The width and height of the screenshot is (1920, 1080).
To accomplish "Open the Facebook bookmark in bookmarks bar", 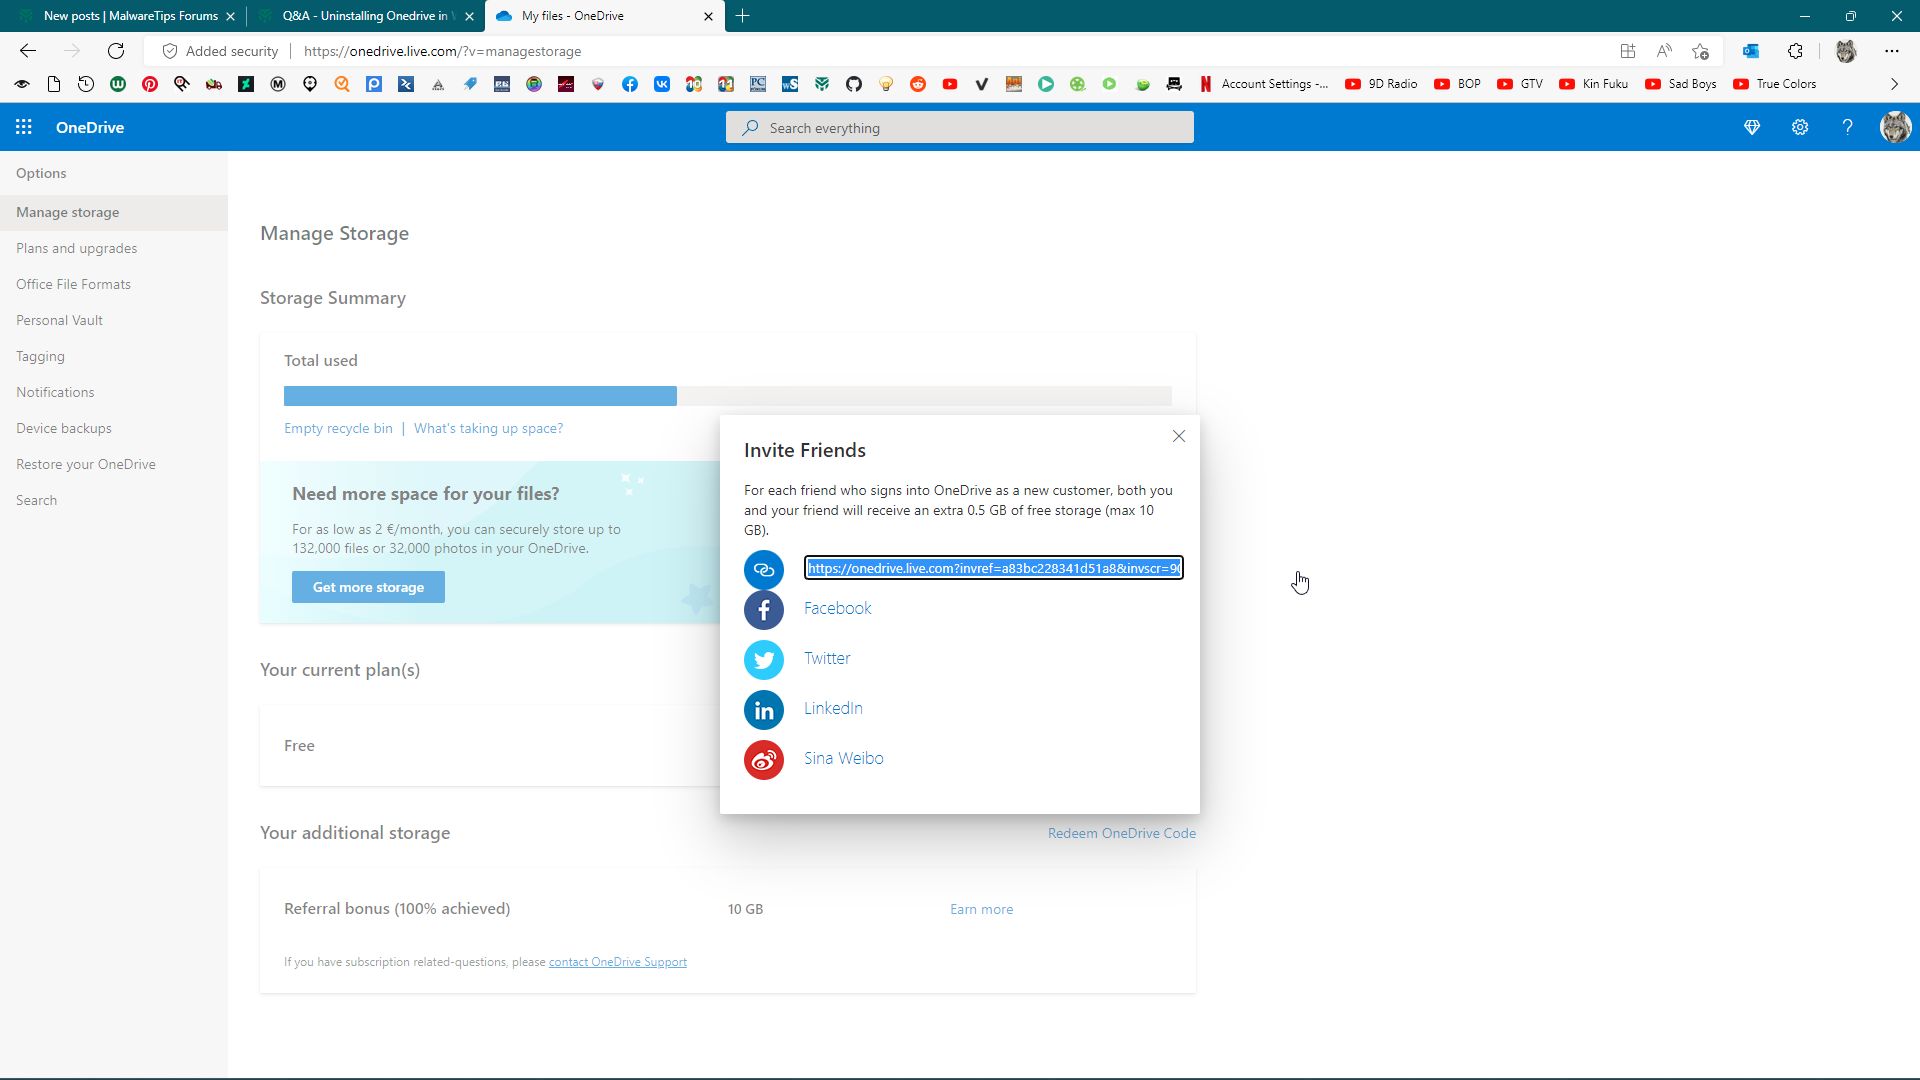I will (x=630, y=84).
